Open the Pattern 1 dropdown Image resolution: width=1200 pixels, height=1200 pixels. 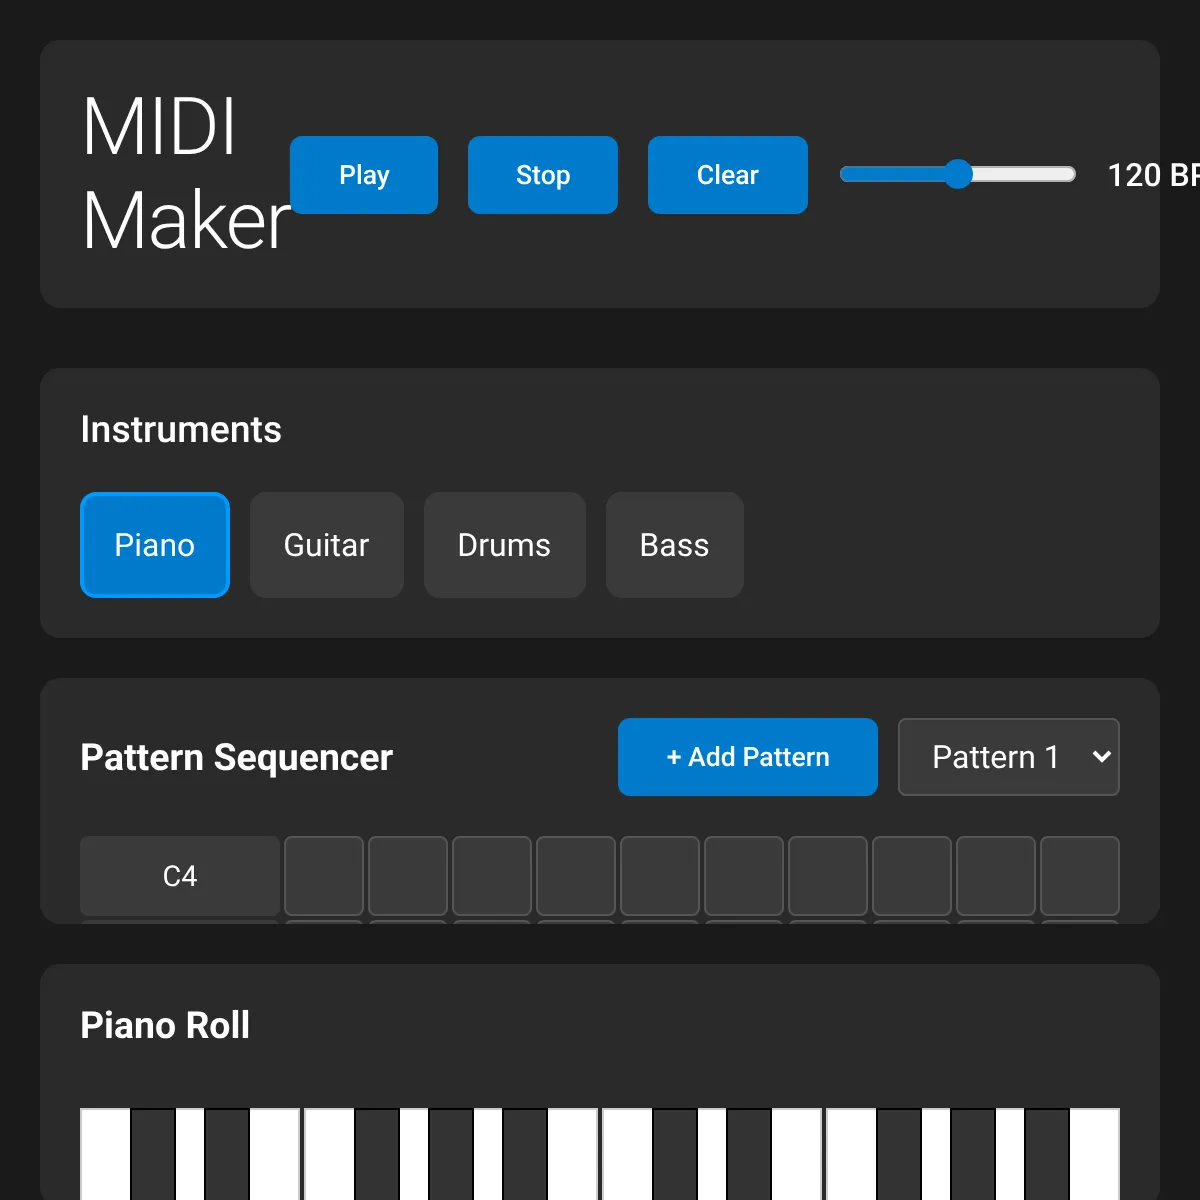tap(1008, 757)
